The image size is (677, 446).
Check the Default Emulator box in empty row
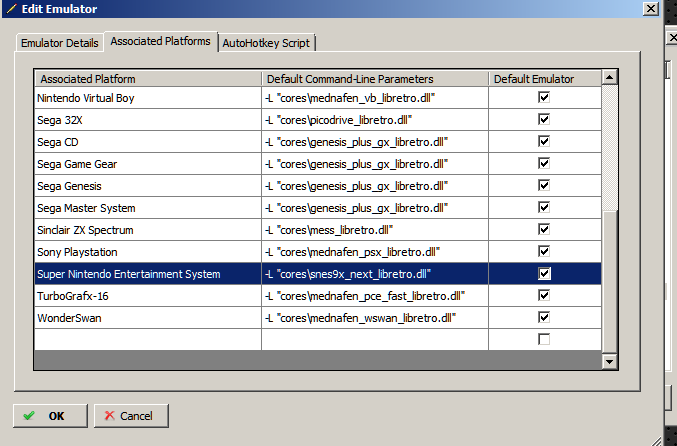[544, 339]
